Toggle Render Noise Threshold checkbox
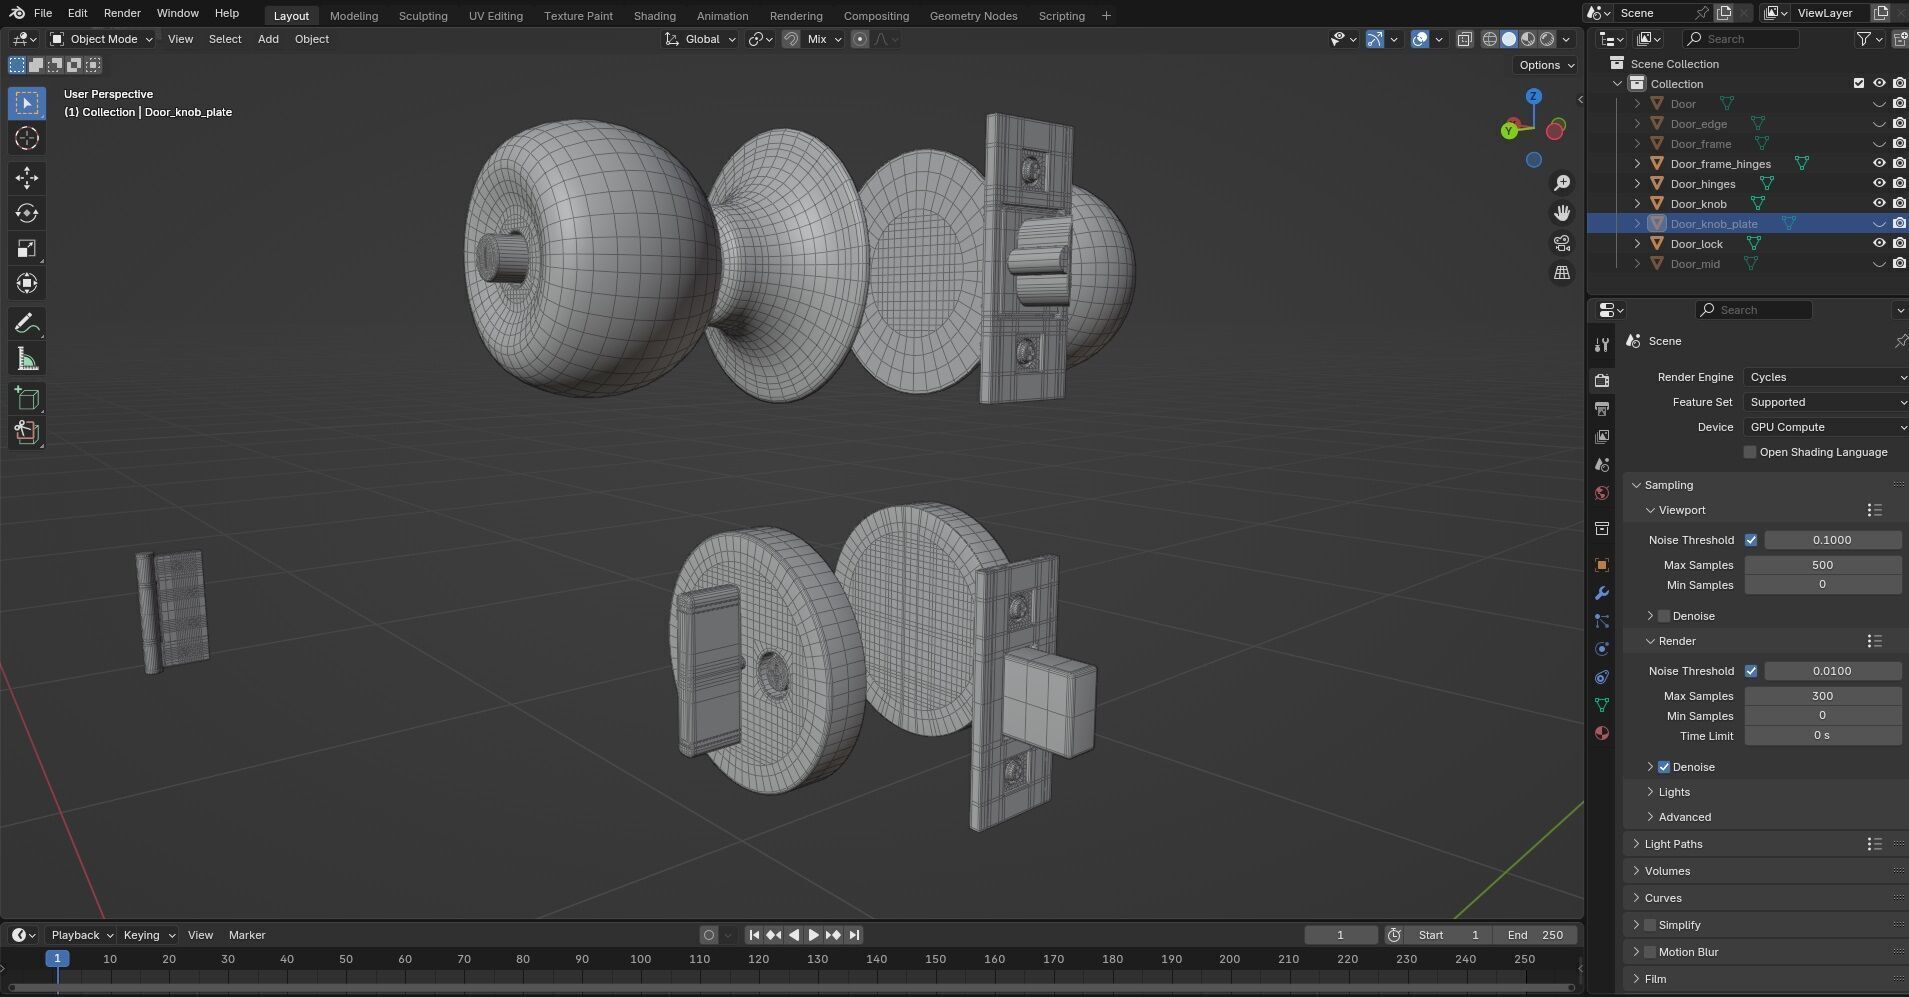Viewport: 1909px width, 997px height. (x=1751, y=671)
